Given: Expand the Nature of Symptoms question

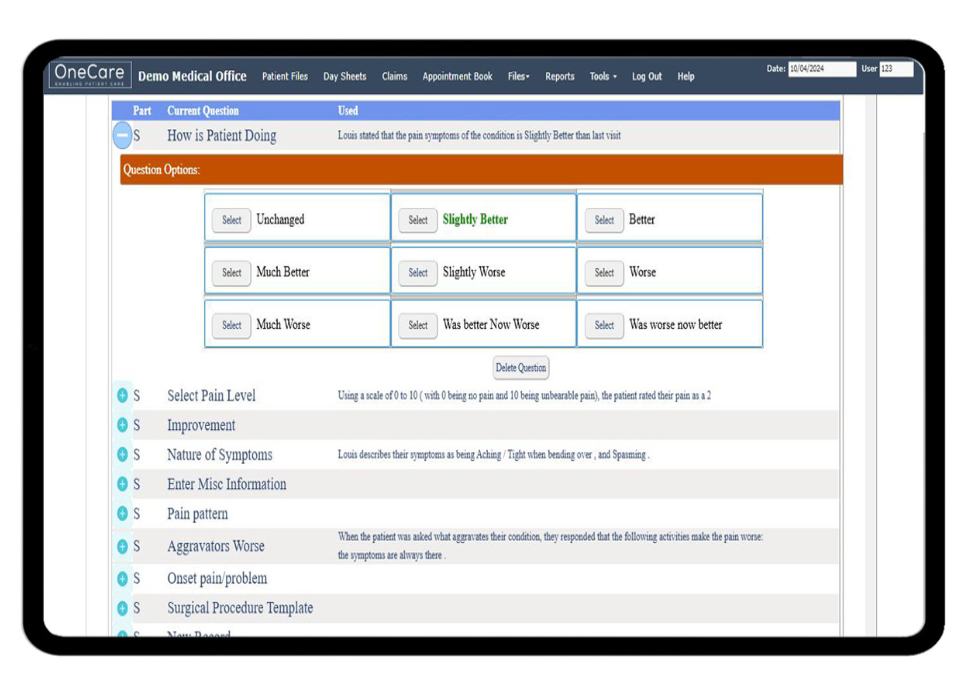Looking at the screenshot, I should click(x=122, y=454).
